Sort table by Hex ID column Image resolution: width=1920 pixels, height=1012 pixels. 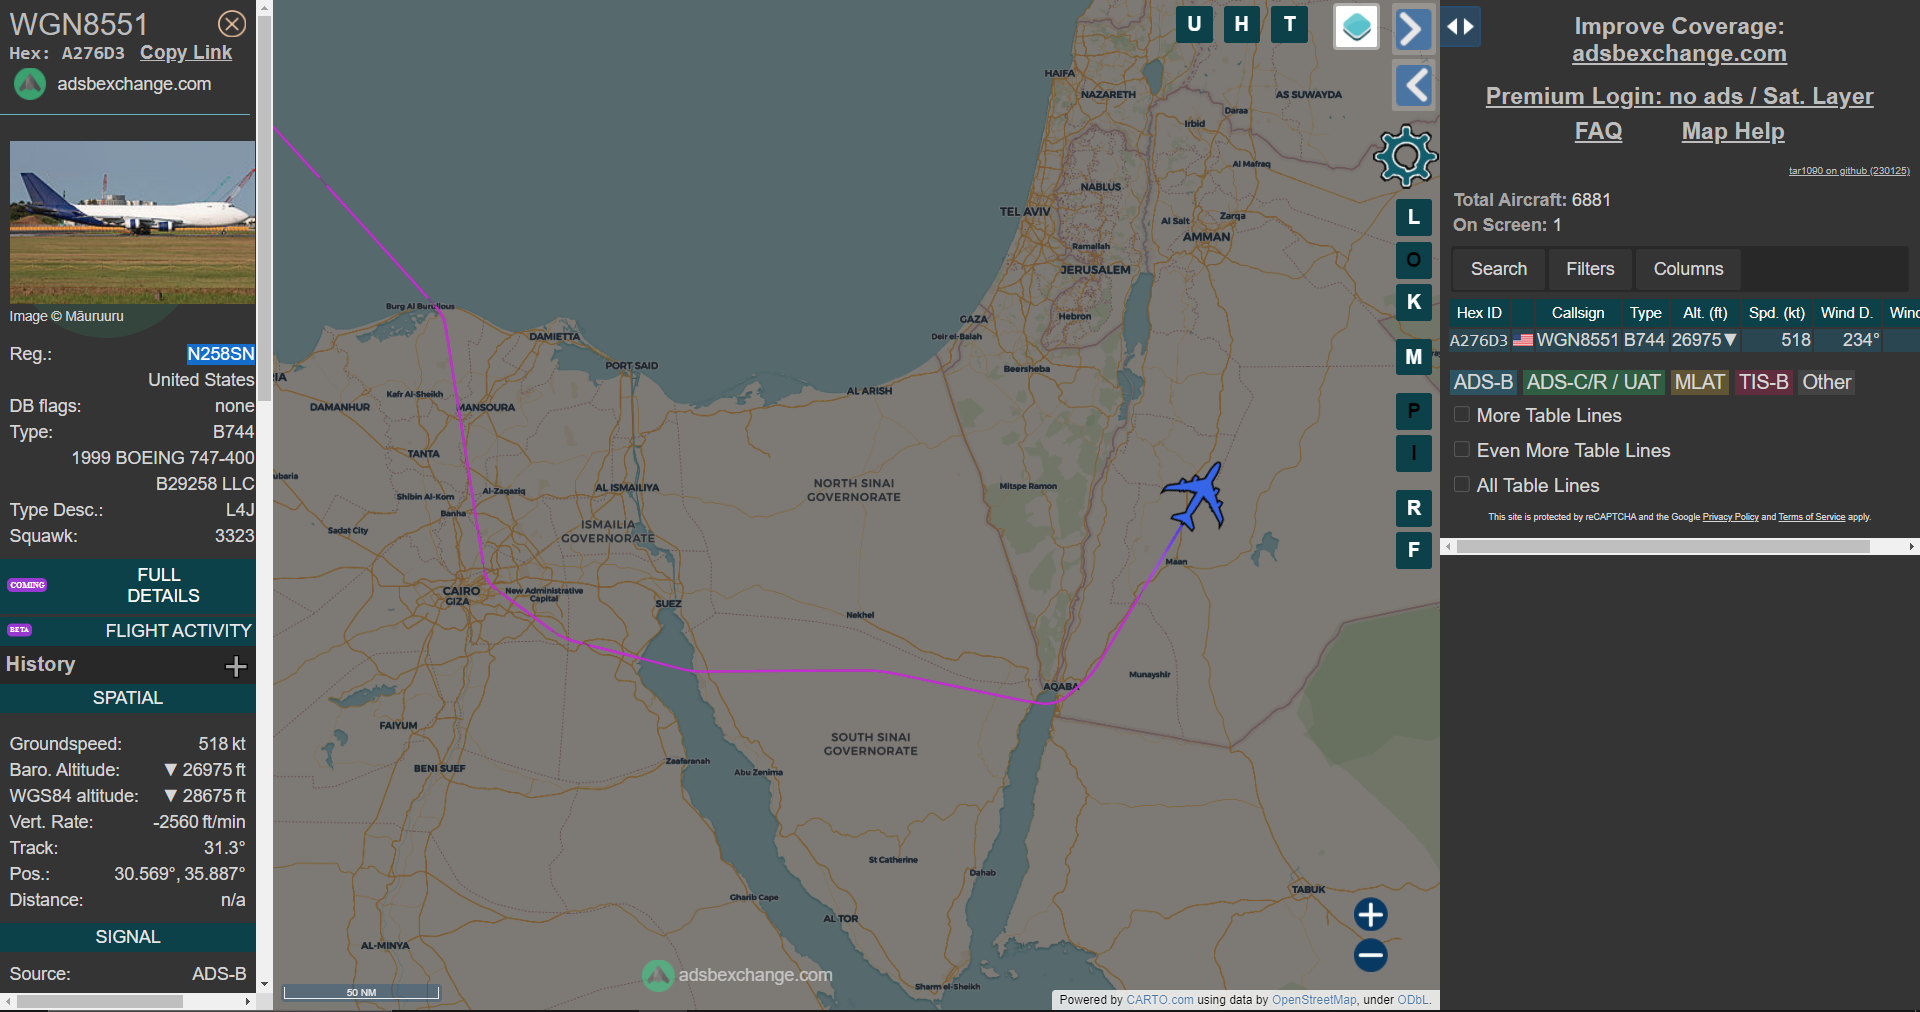[1479, 313]
